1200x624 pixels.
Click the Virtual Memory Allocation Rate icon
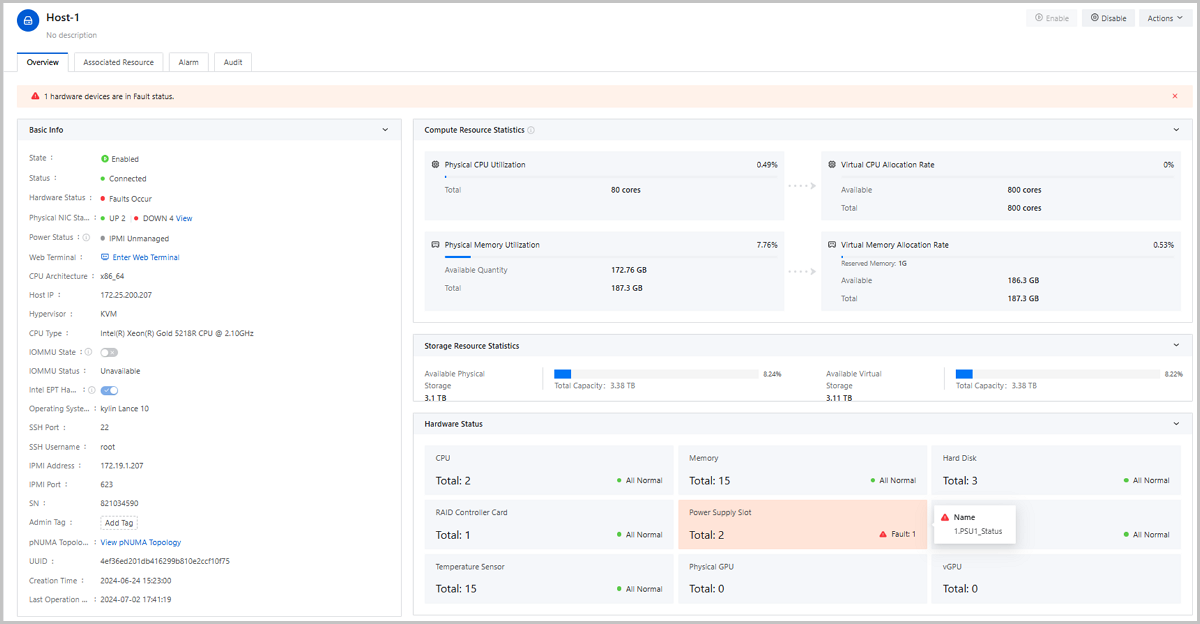832,244
